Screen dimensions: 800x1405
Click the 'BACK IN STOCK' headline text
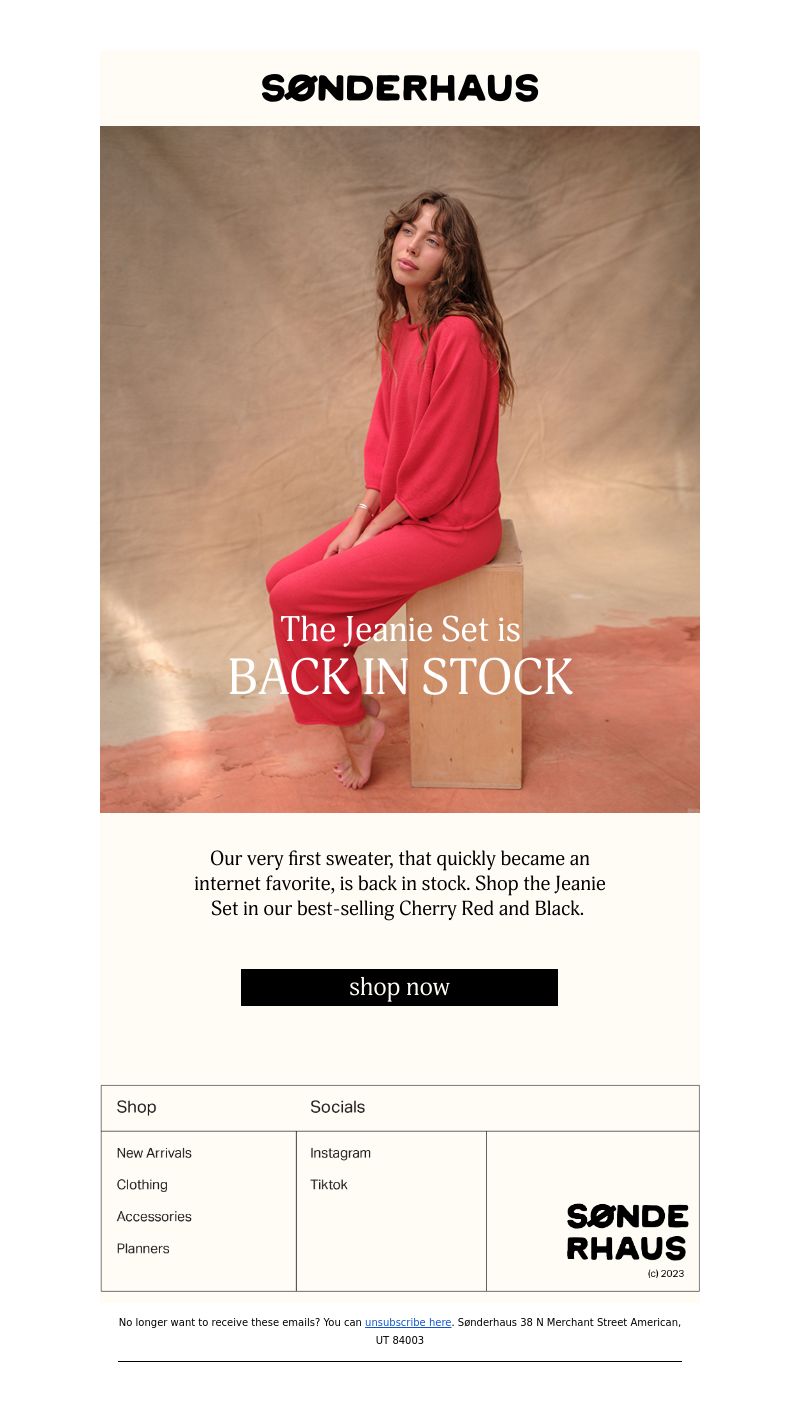click(x=400, y=677)
